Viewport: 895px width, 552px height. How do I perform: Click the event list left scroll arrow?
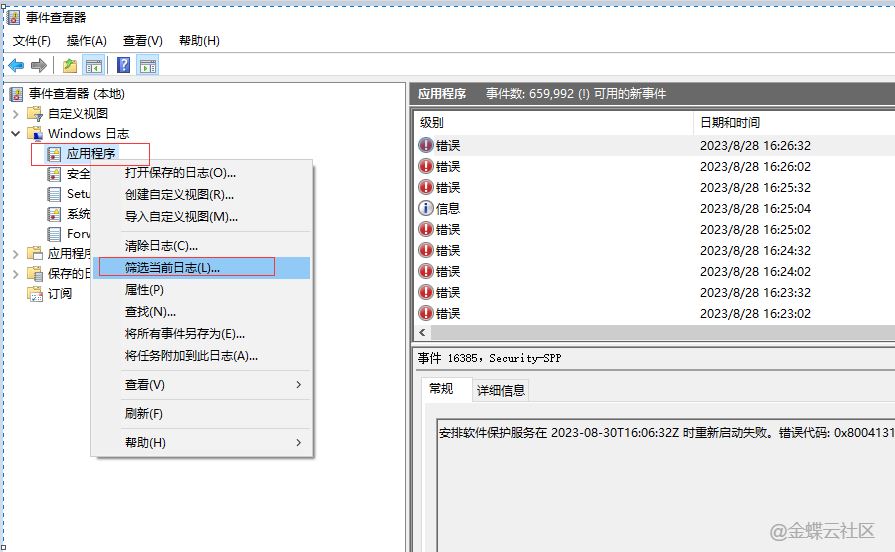(423, 332)
